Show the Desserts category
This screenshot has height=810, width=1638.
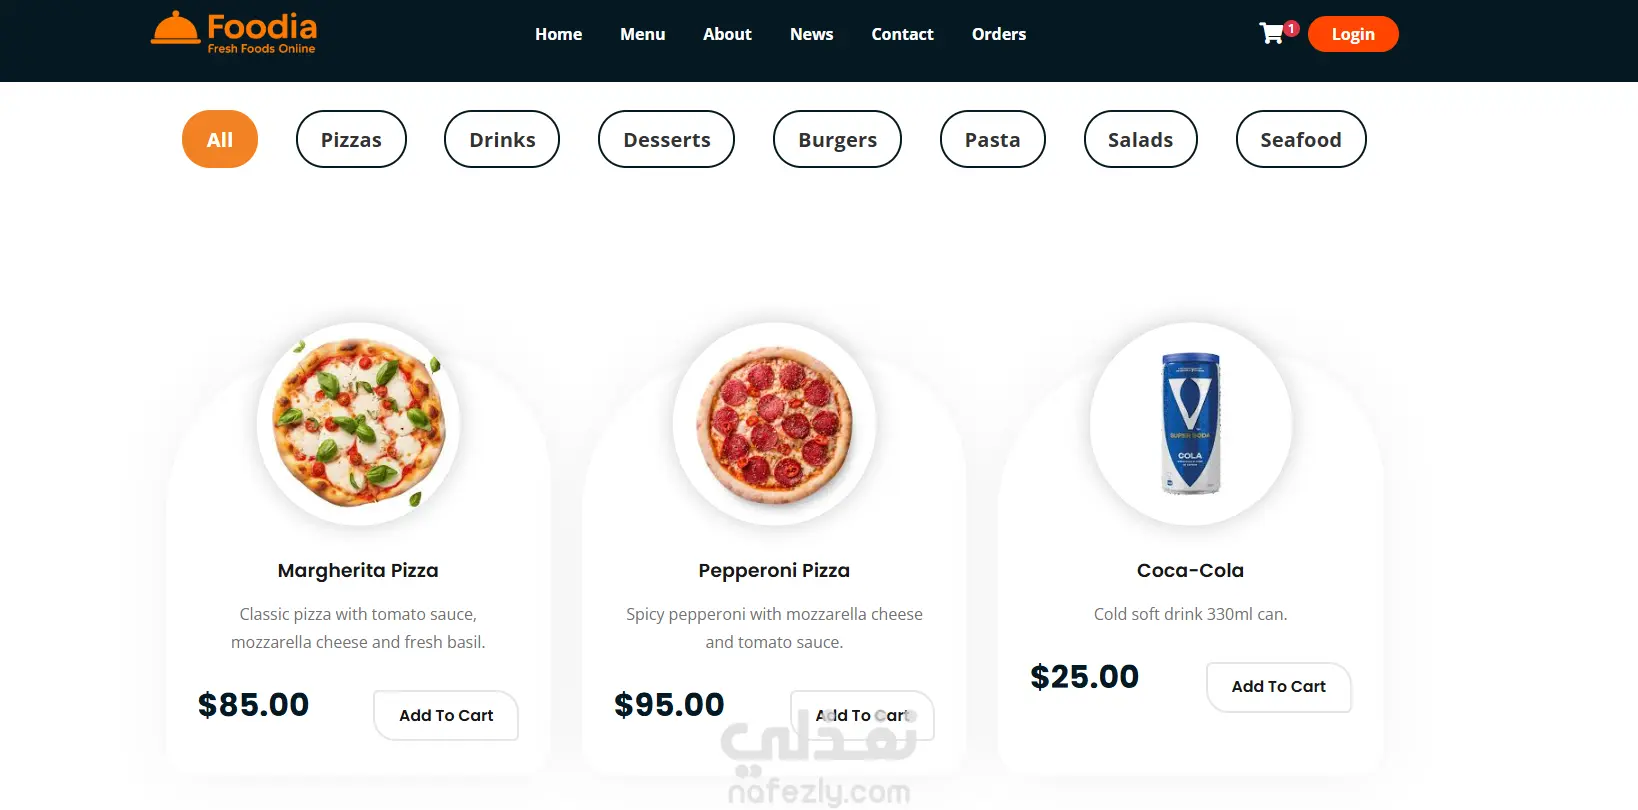666,139
